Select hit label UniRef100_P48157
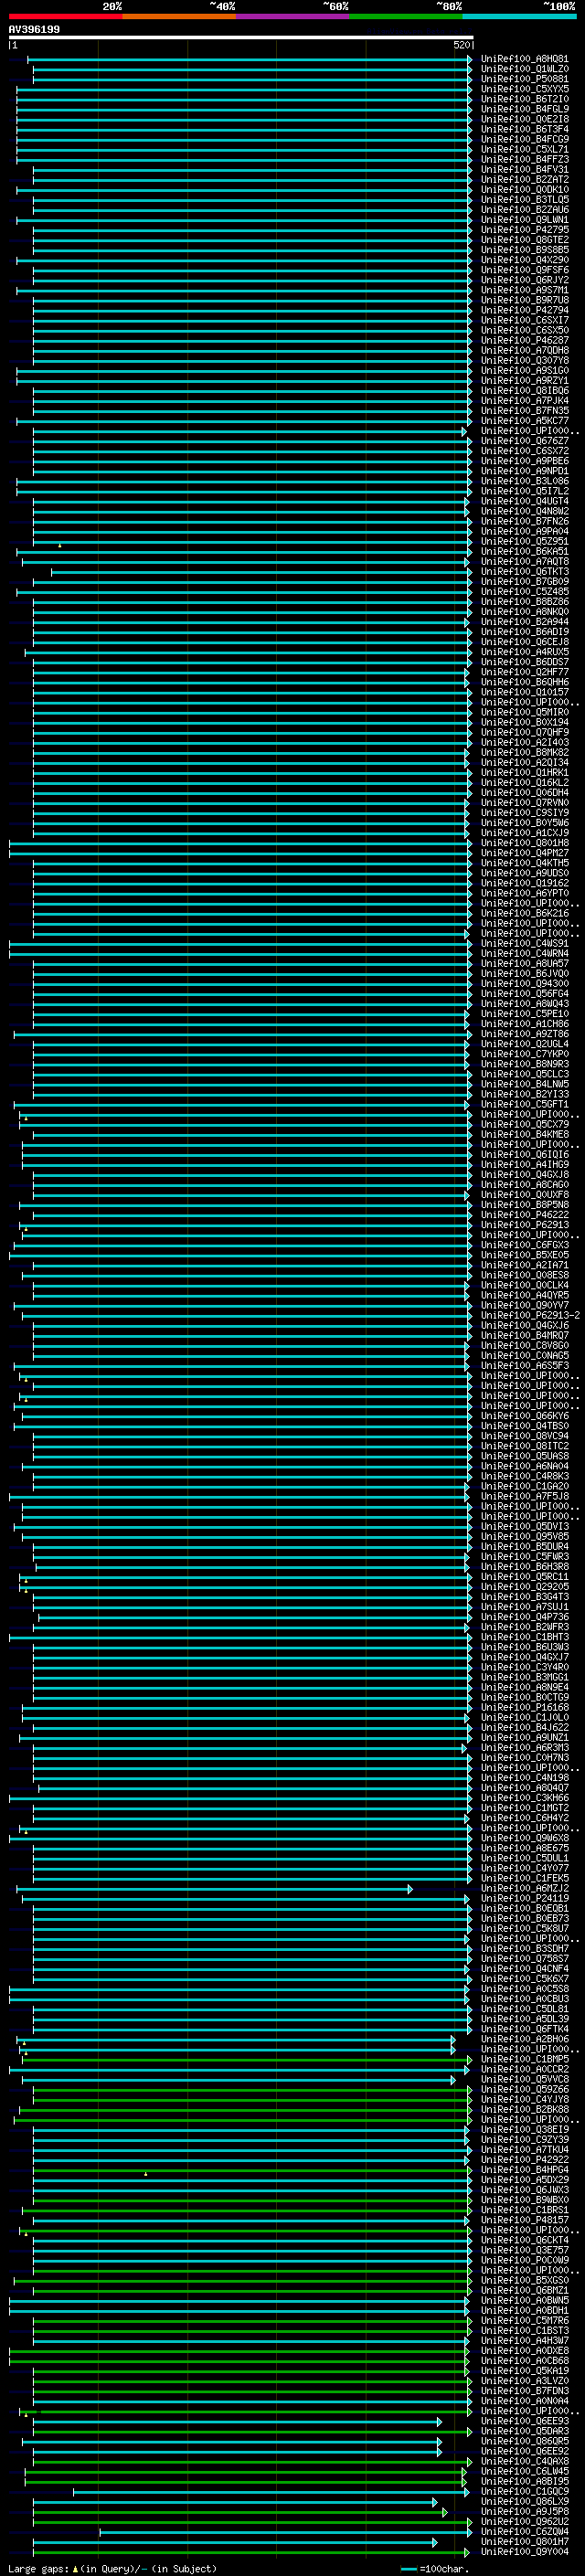Screen dimensions: 585x2576 (x=524, y=2220)
